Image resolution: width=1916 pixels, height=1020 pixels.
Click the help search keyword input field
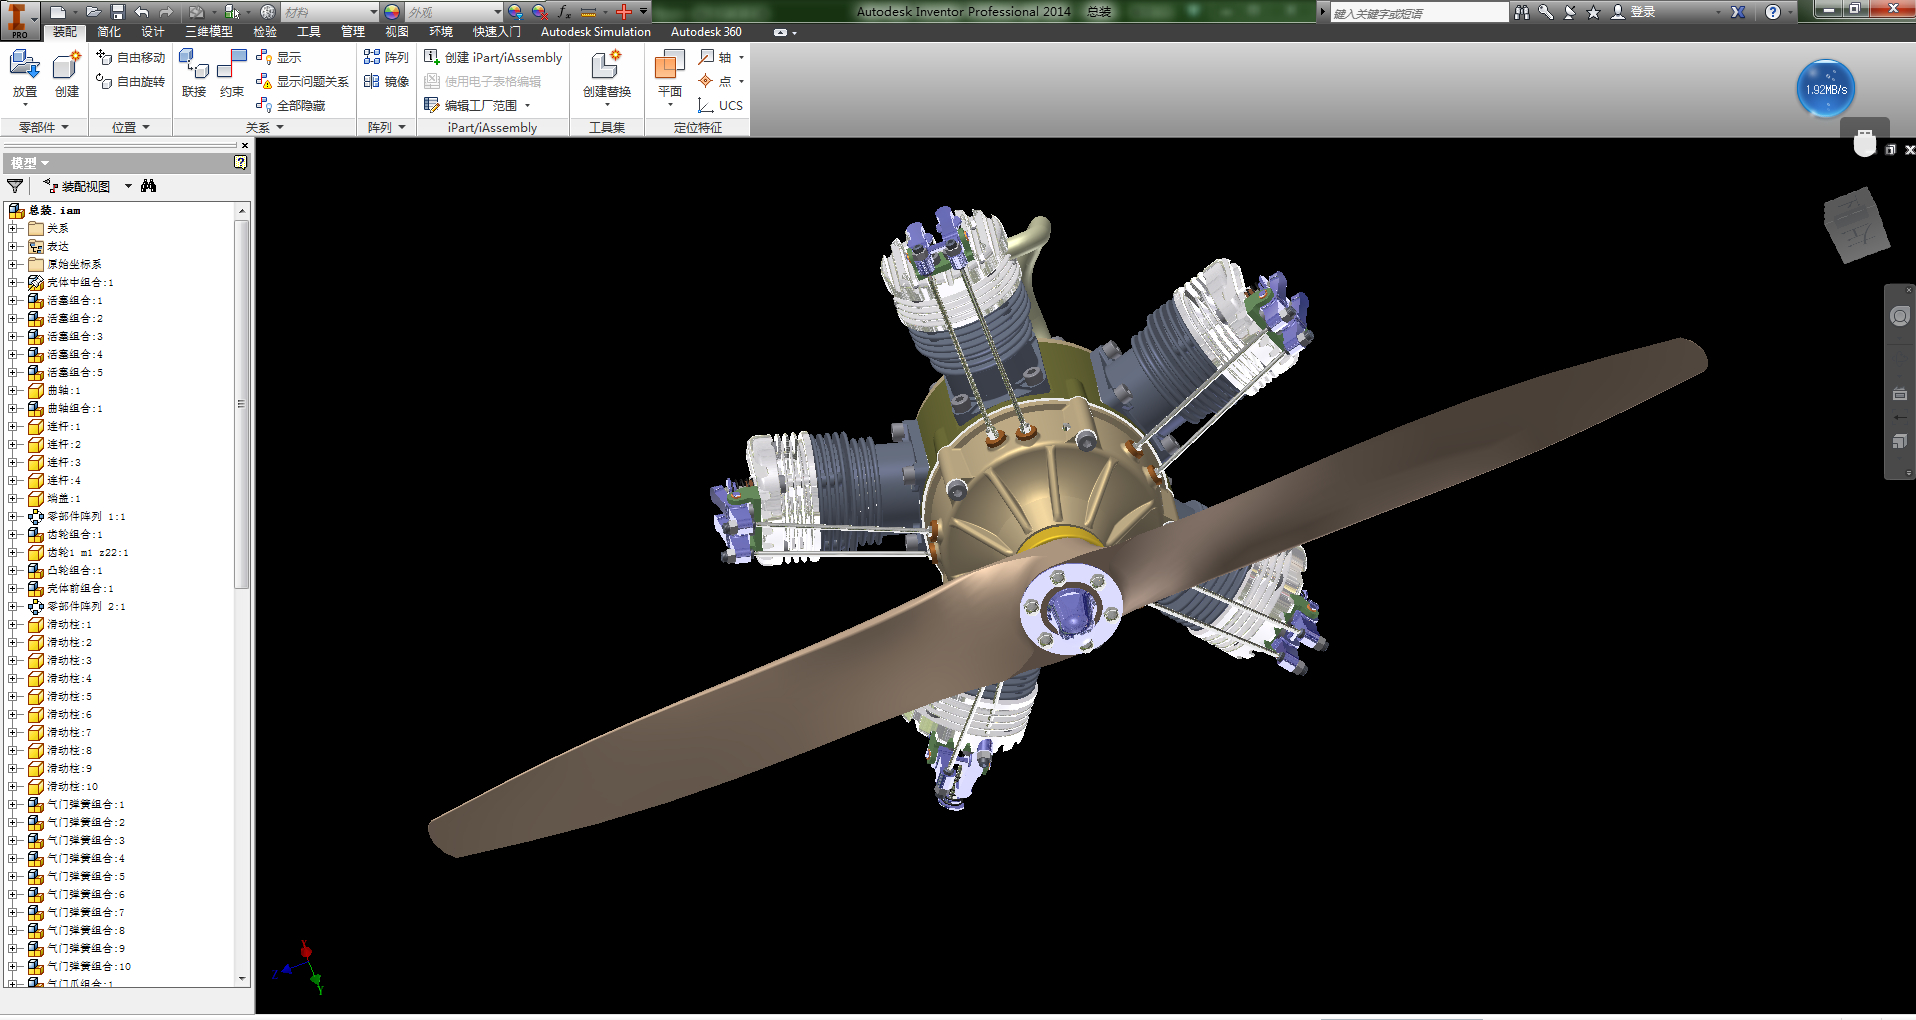point(1417,13)
